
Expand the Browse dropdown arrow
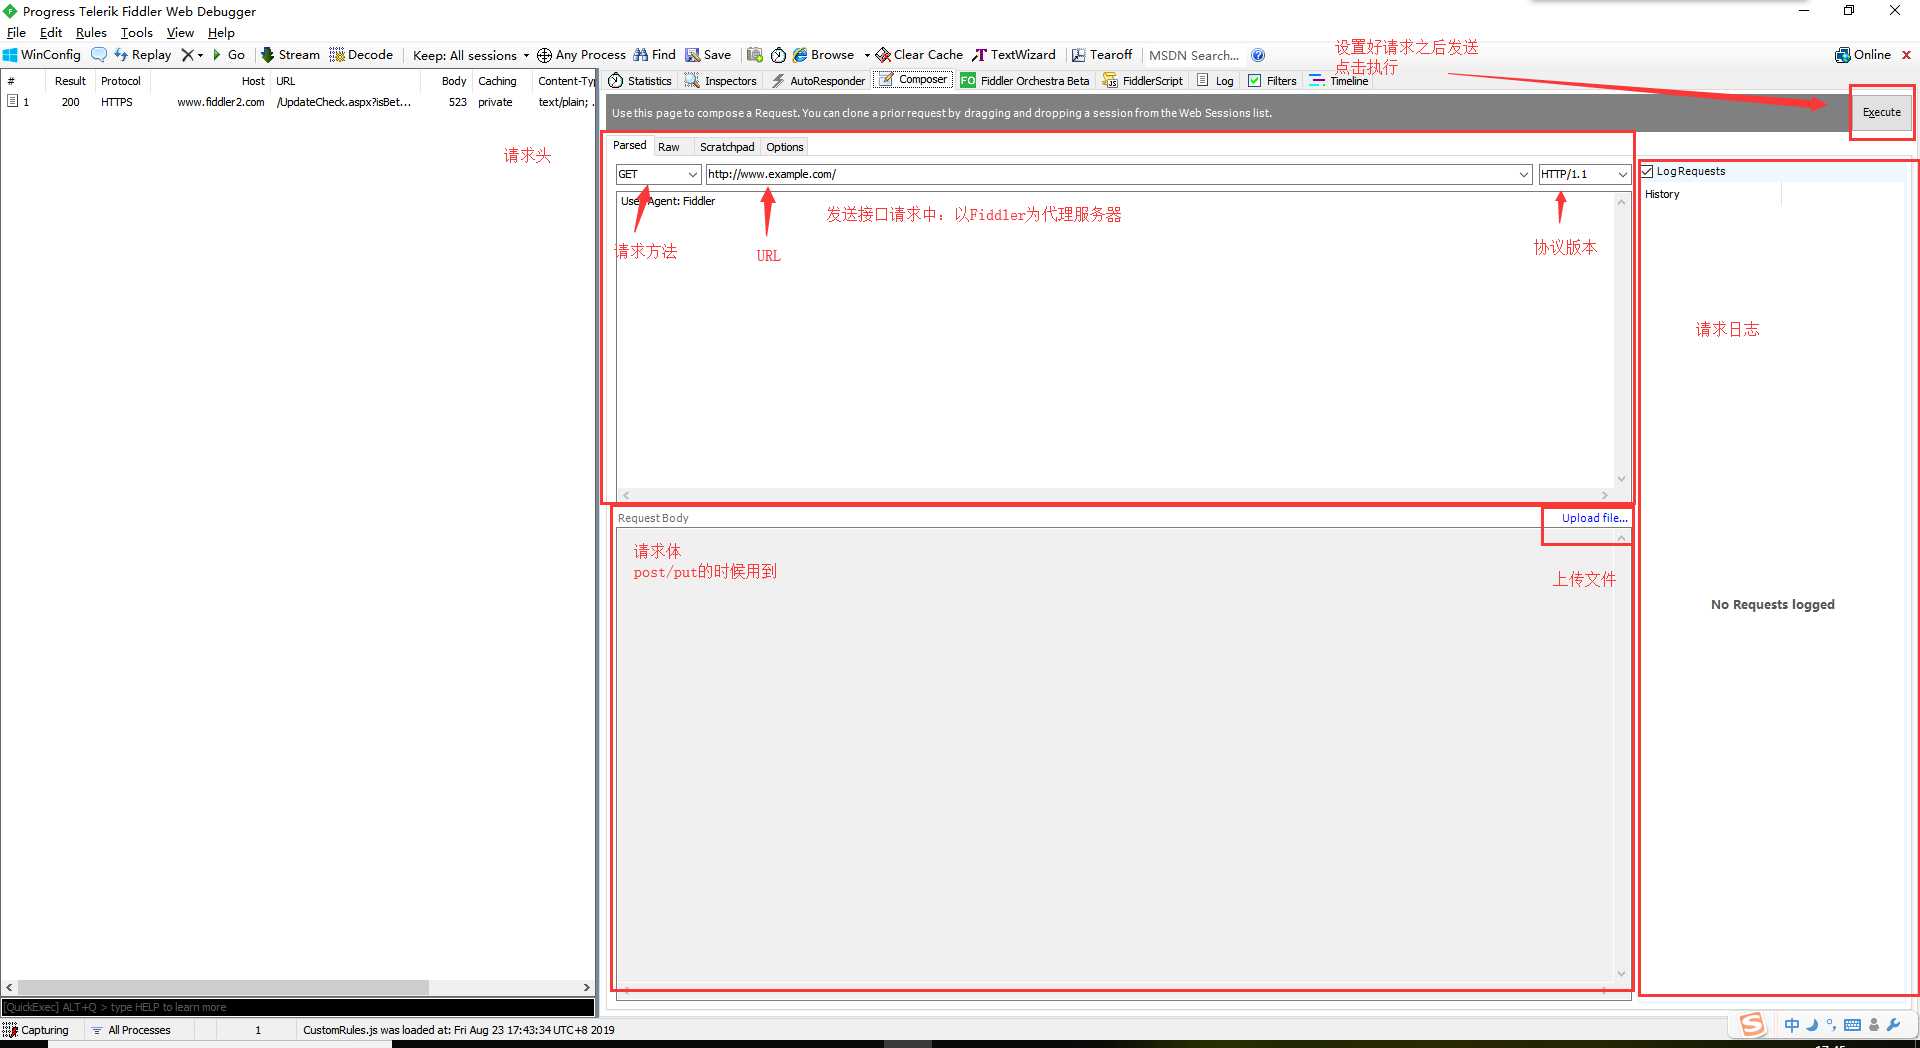point(867,55)
